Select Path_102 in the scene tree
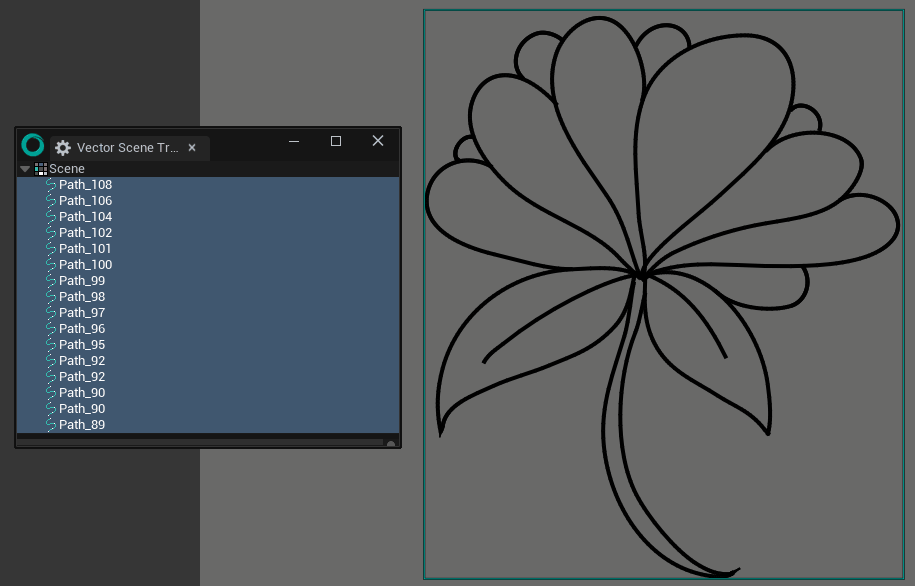 point(84,232)
